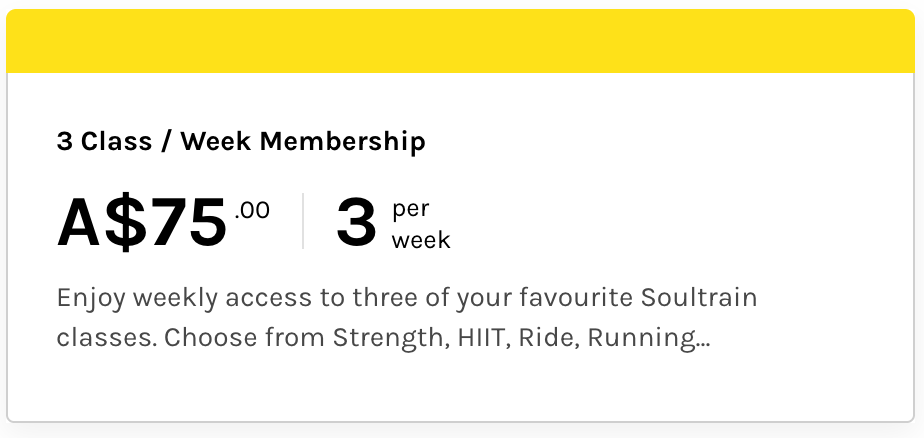Click the word 'classes.' starting second line
Screen dimensions: 924x438
(105, 338)
